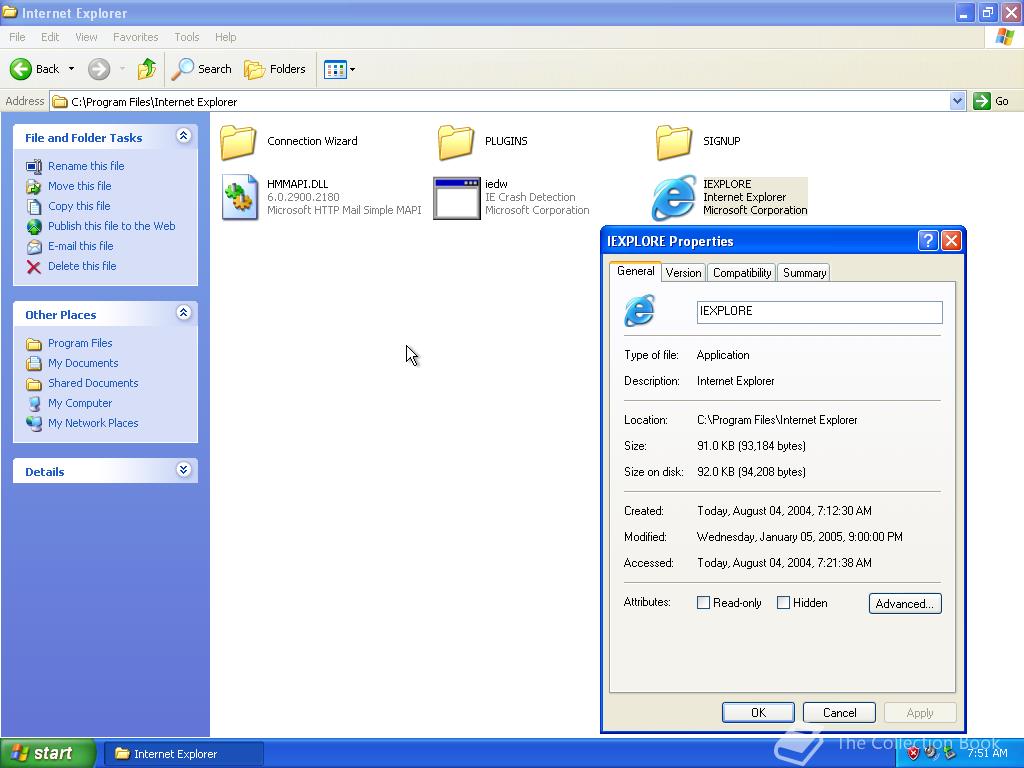
Task: Select the IEXPLORE application icon
Action: pos(674,197)
